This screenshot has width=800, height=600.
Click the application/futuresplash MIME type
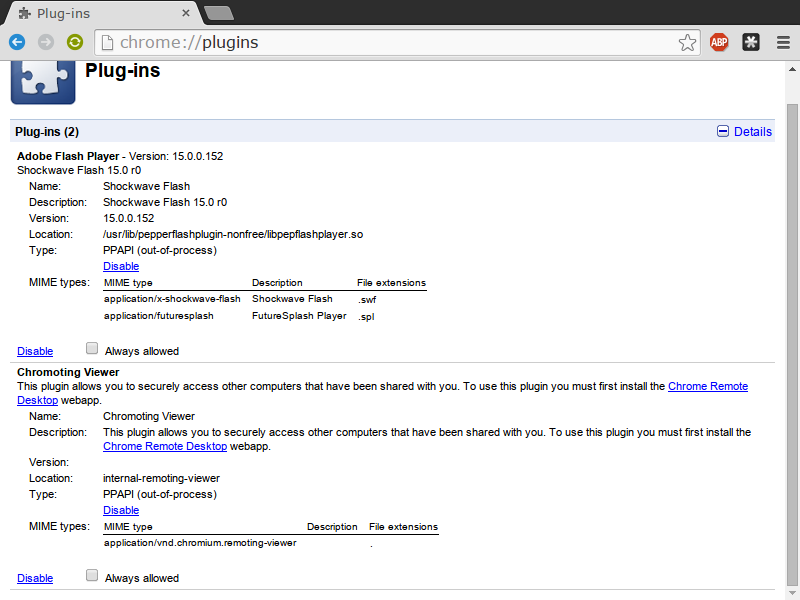click(159, 316)
